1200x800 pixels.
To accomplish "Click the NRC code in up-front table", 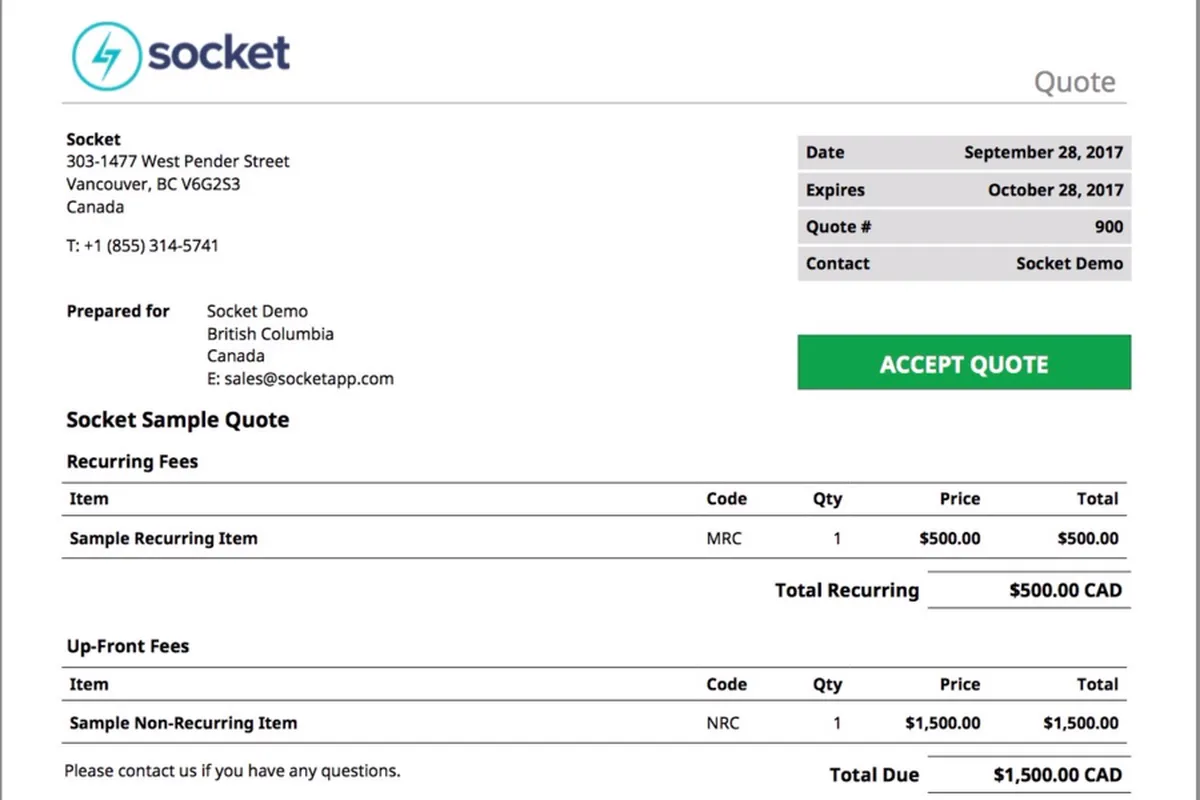I will click(723, 723).
